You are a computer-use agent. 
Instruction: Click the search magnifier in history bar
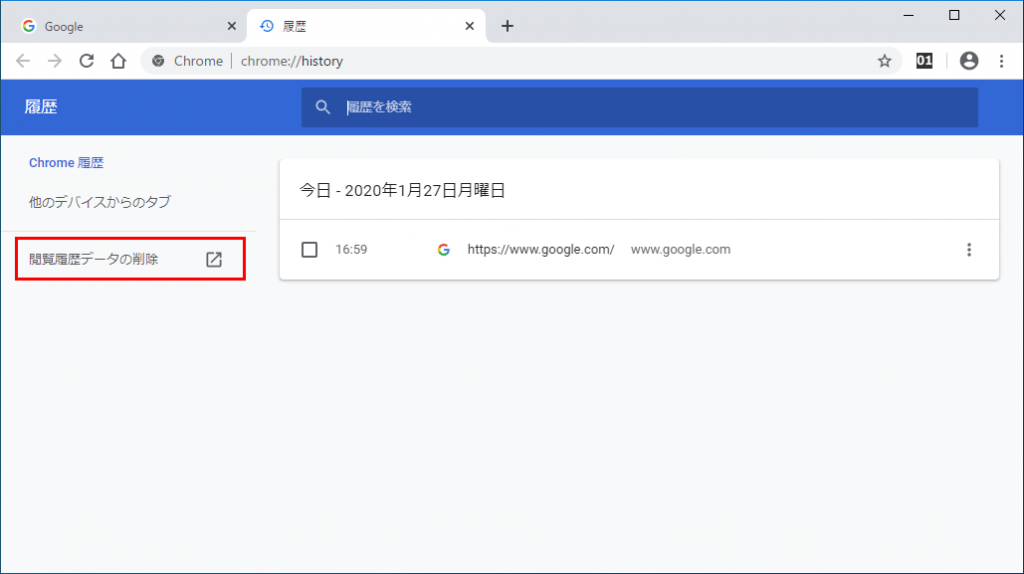tap(323, 107)
